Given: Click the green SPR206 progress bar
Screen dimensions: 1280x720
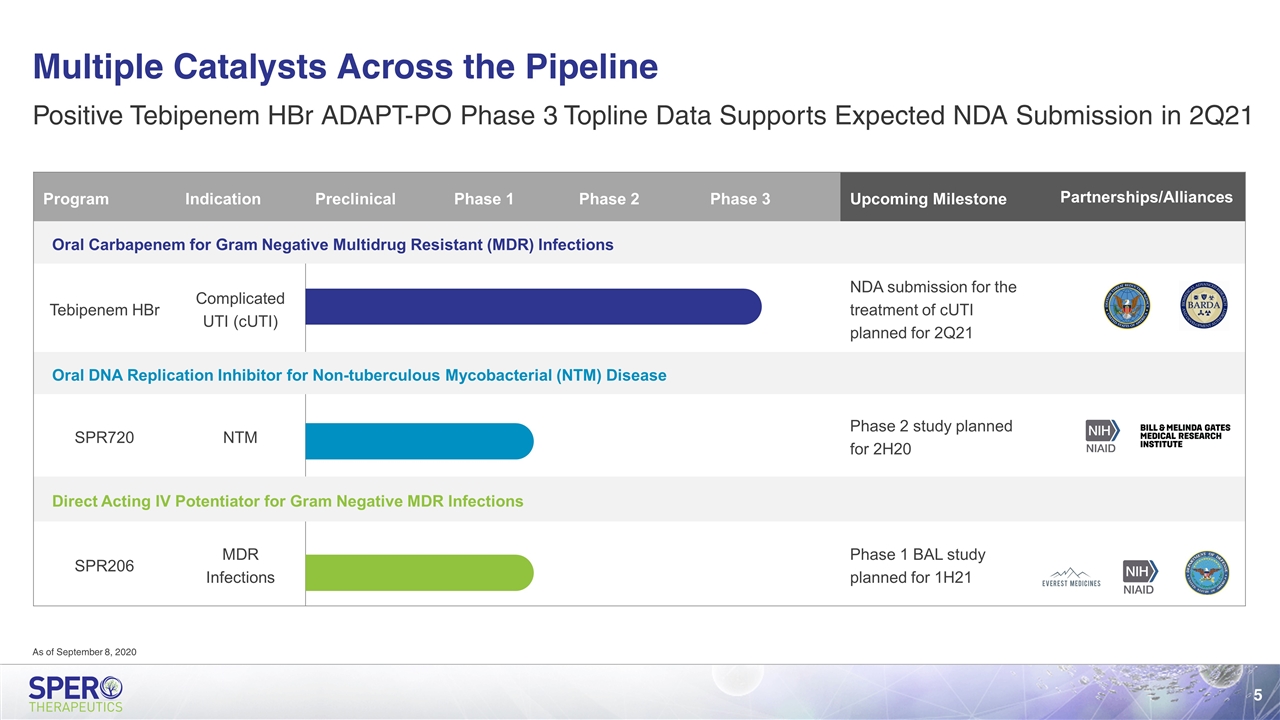Looking at the screenshot, I should coord(419,572).
